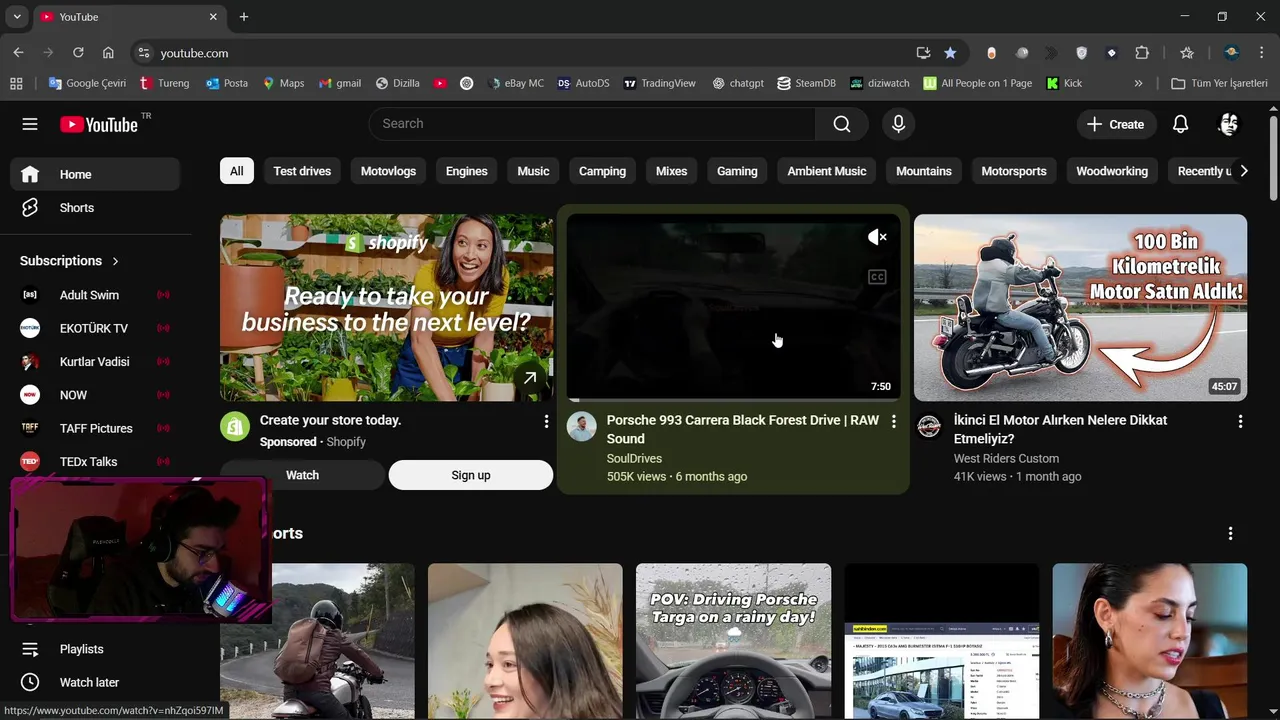
Task: Open the account avatar menu
Action: click(x=1229, y=124)
